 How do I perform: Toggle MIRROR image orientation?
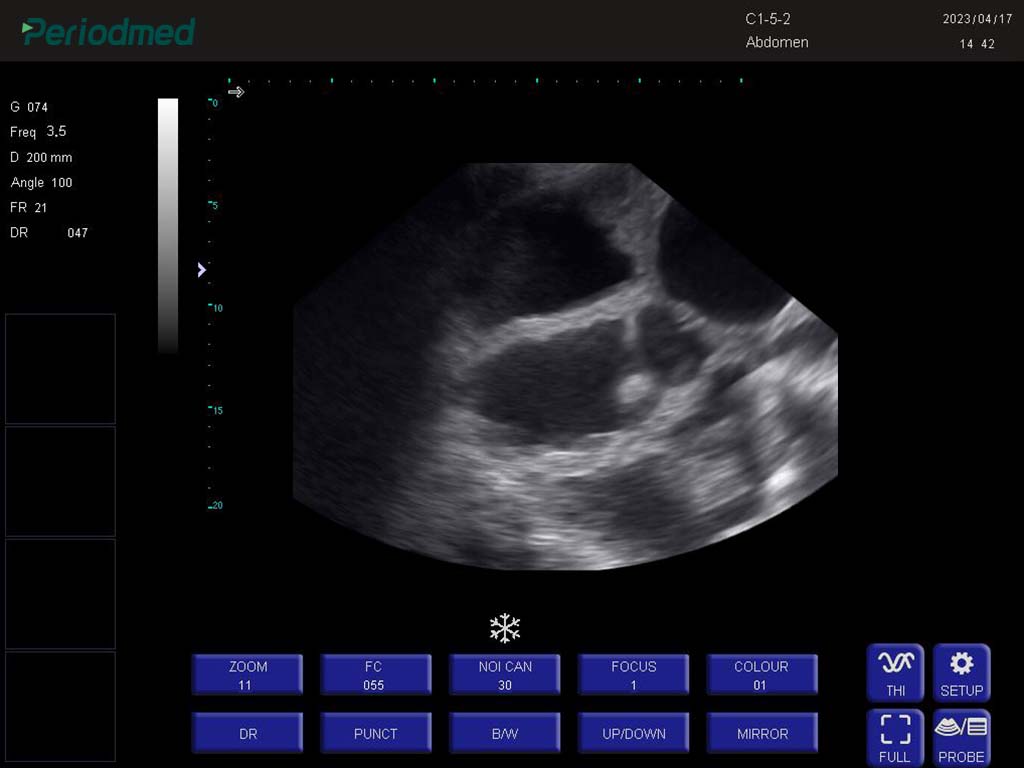click(762, 733)
